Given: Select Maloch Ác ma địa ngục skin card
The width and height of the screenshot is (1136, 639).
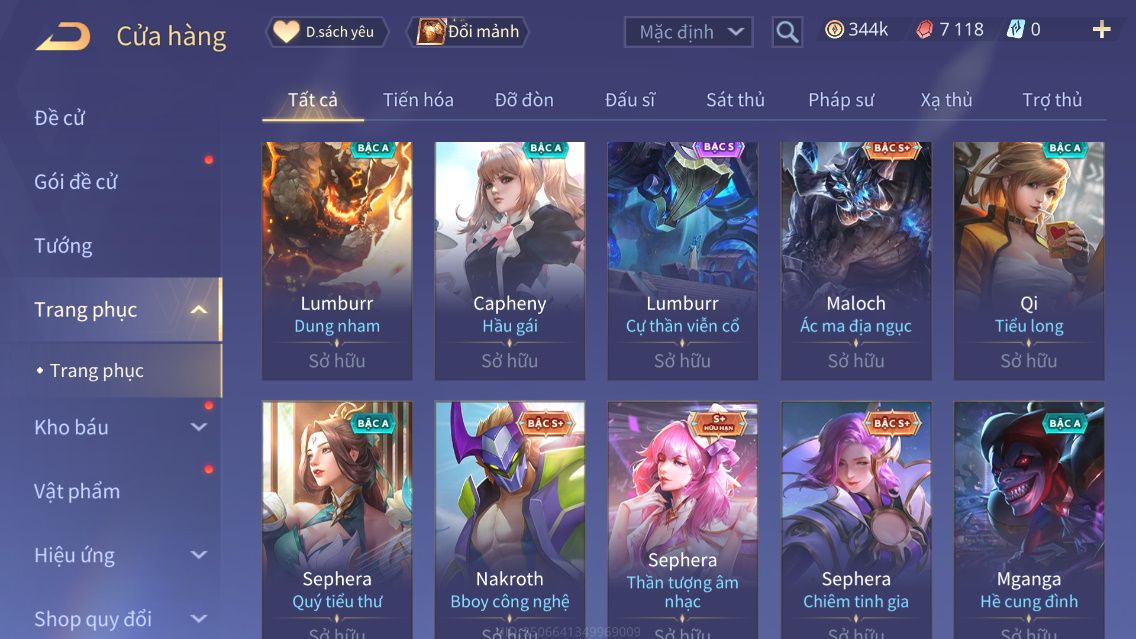Looking at the screenshot, I should point(856,261).
